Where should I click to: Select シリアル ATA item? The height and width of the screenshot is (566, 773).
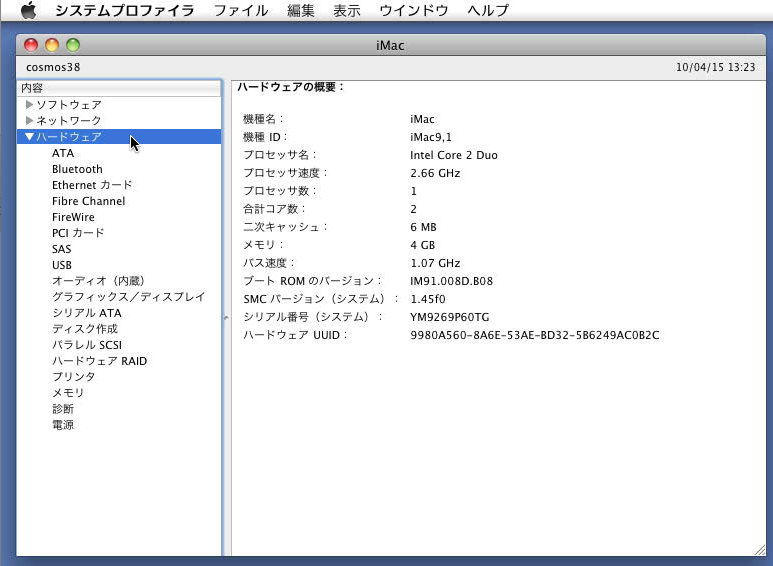tap(86, 313)
